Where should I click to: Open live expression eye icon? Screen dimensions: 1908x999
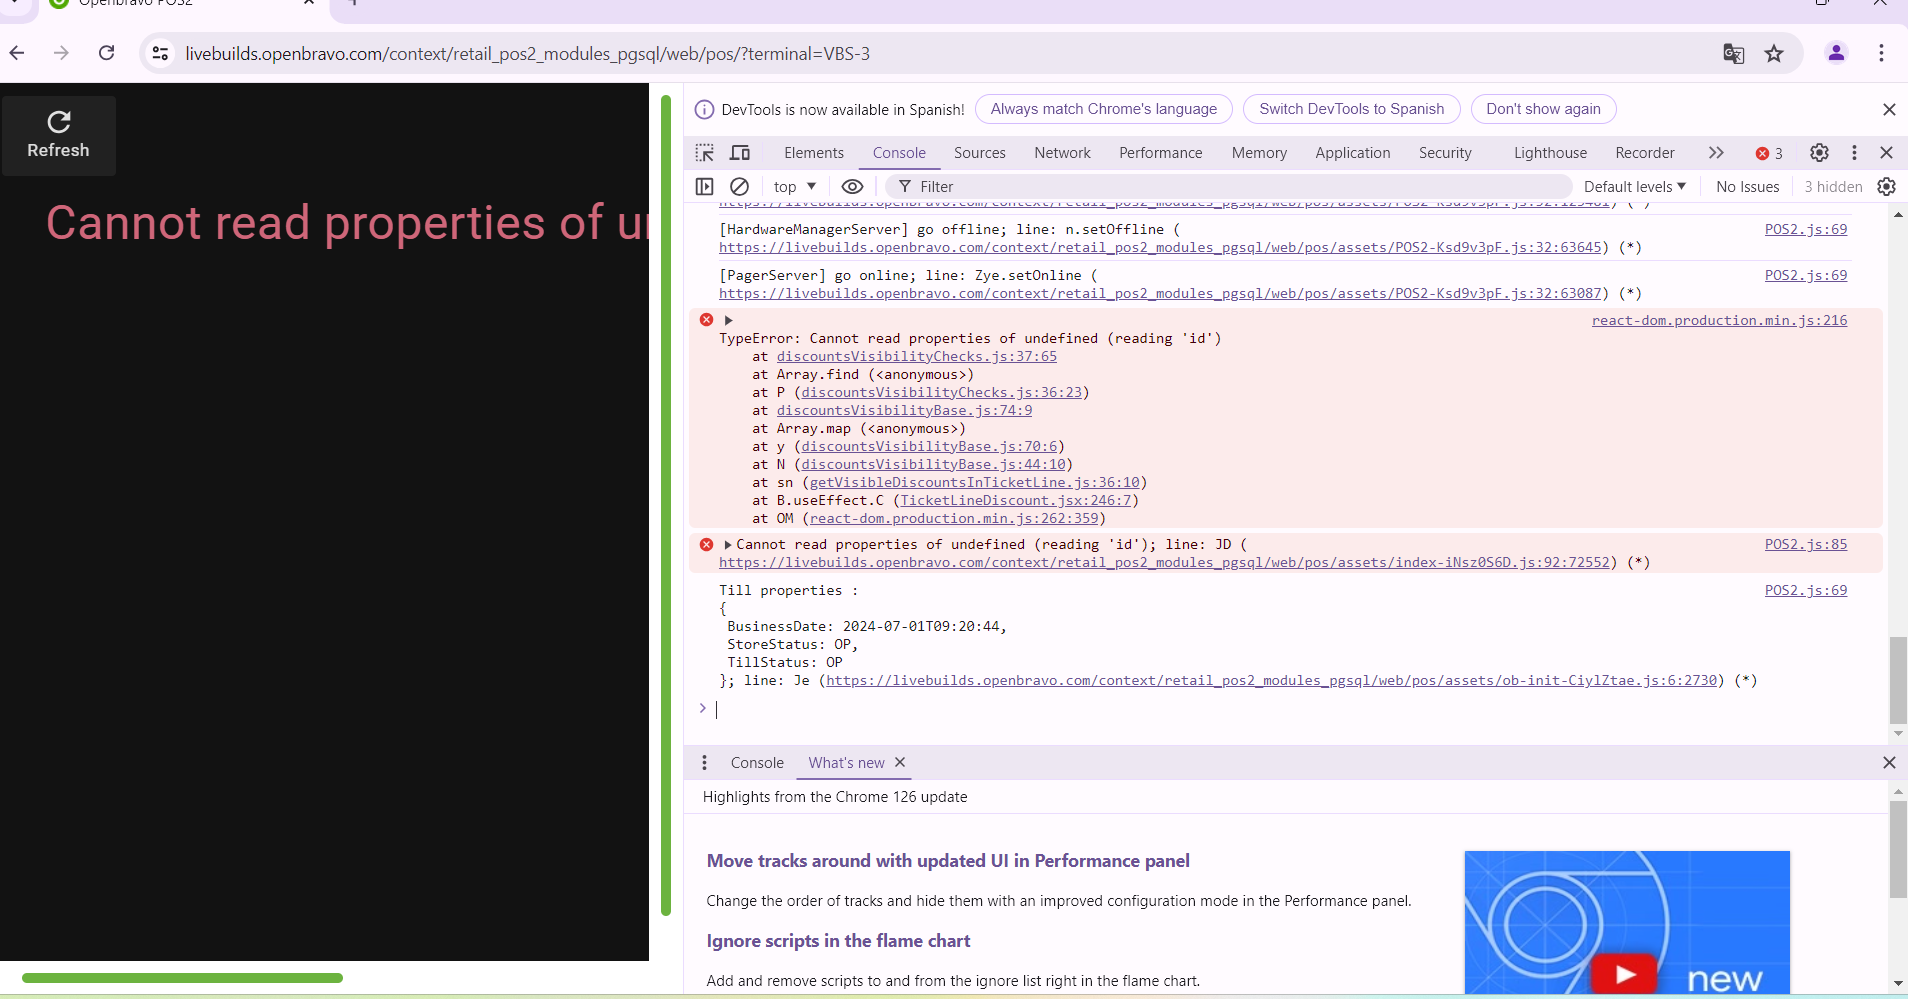click(852, 187)
